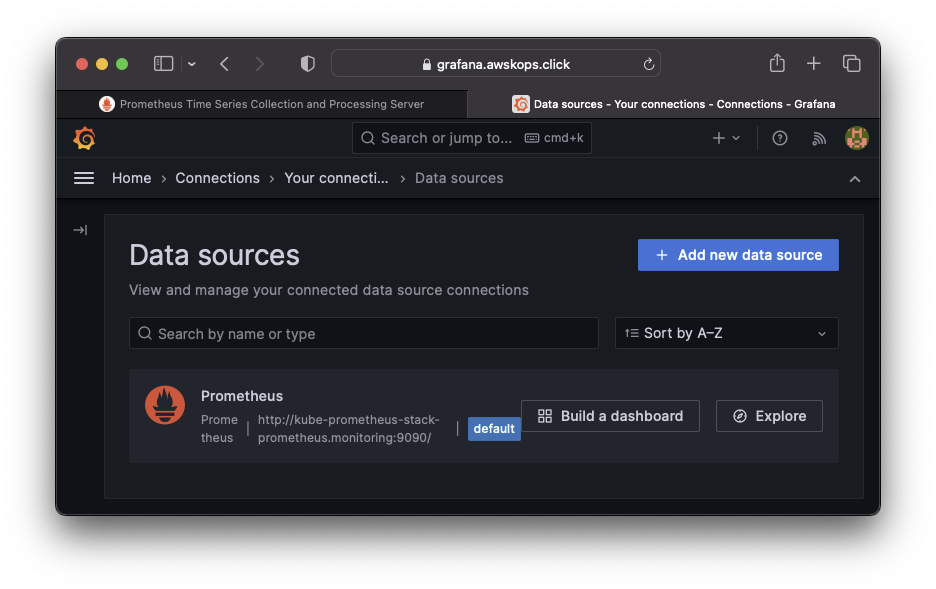Click the default badge on Prometheus row
The width and height of the screenshot is (936, 589).
click(x=494, y=428)
